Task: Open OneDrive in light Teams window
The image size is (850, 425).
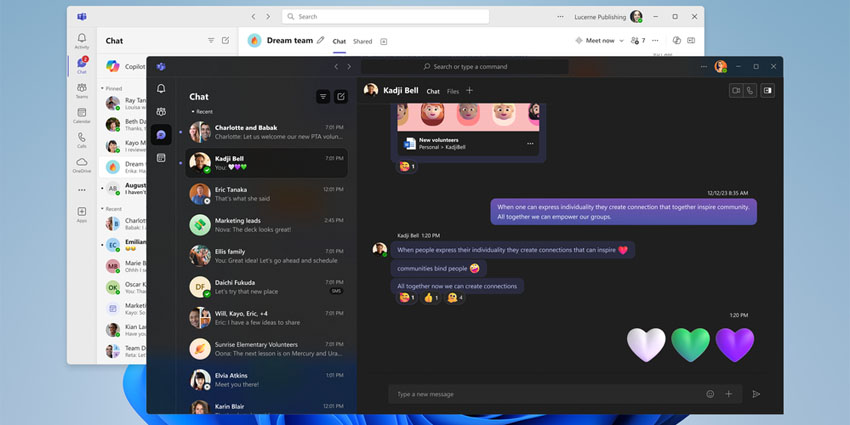Action: click(x=82, y=165)
